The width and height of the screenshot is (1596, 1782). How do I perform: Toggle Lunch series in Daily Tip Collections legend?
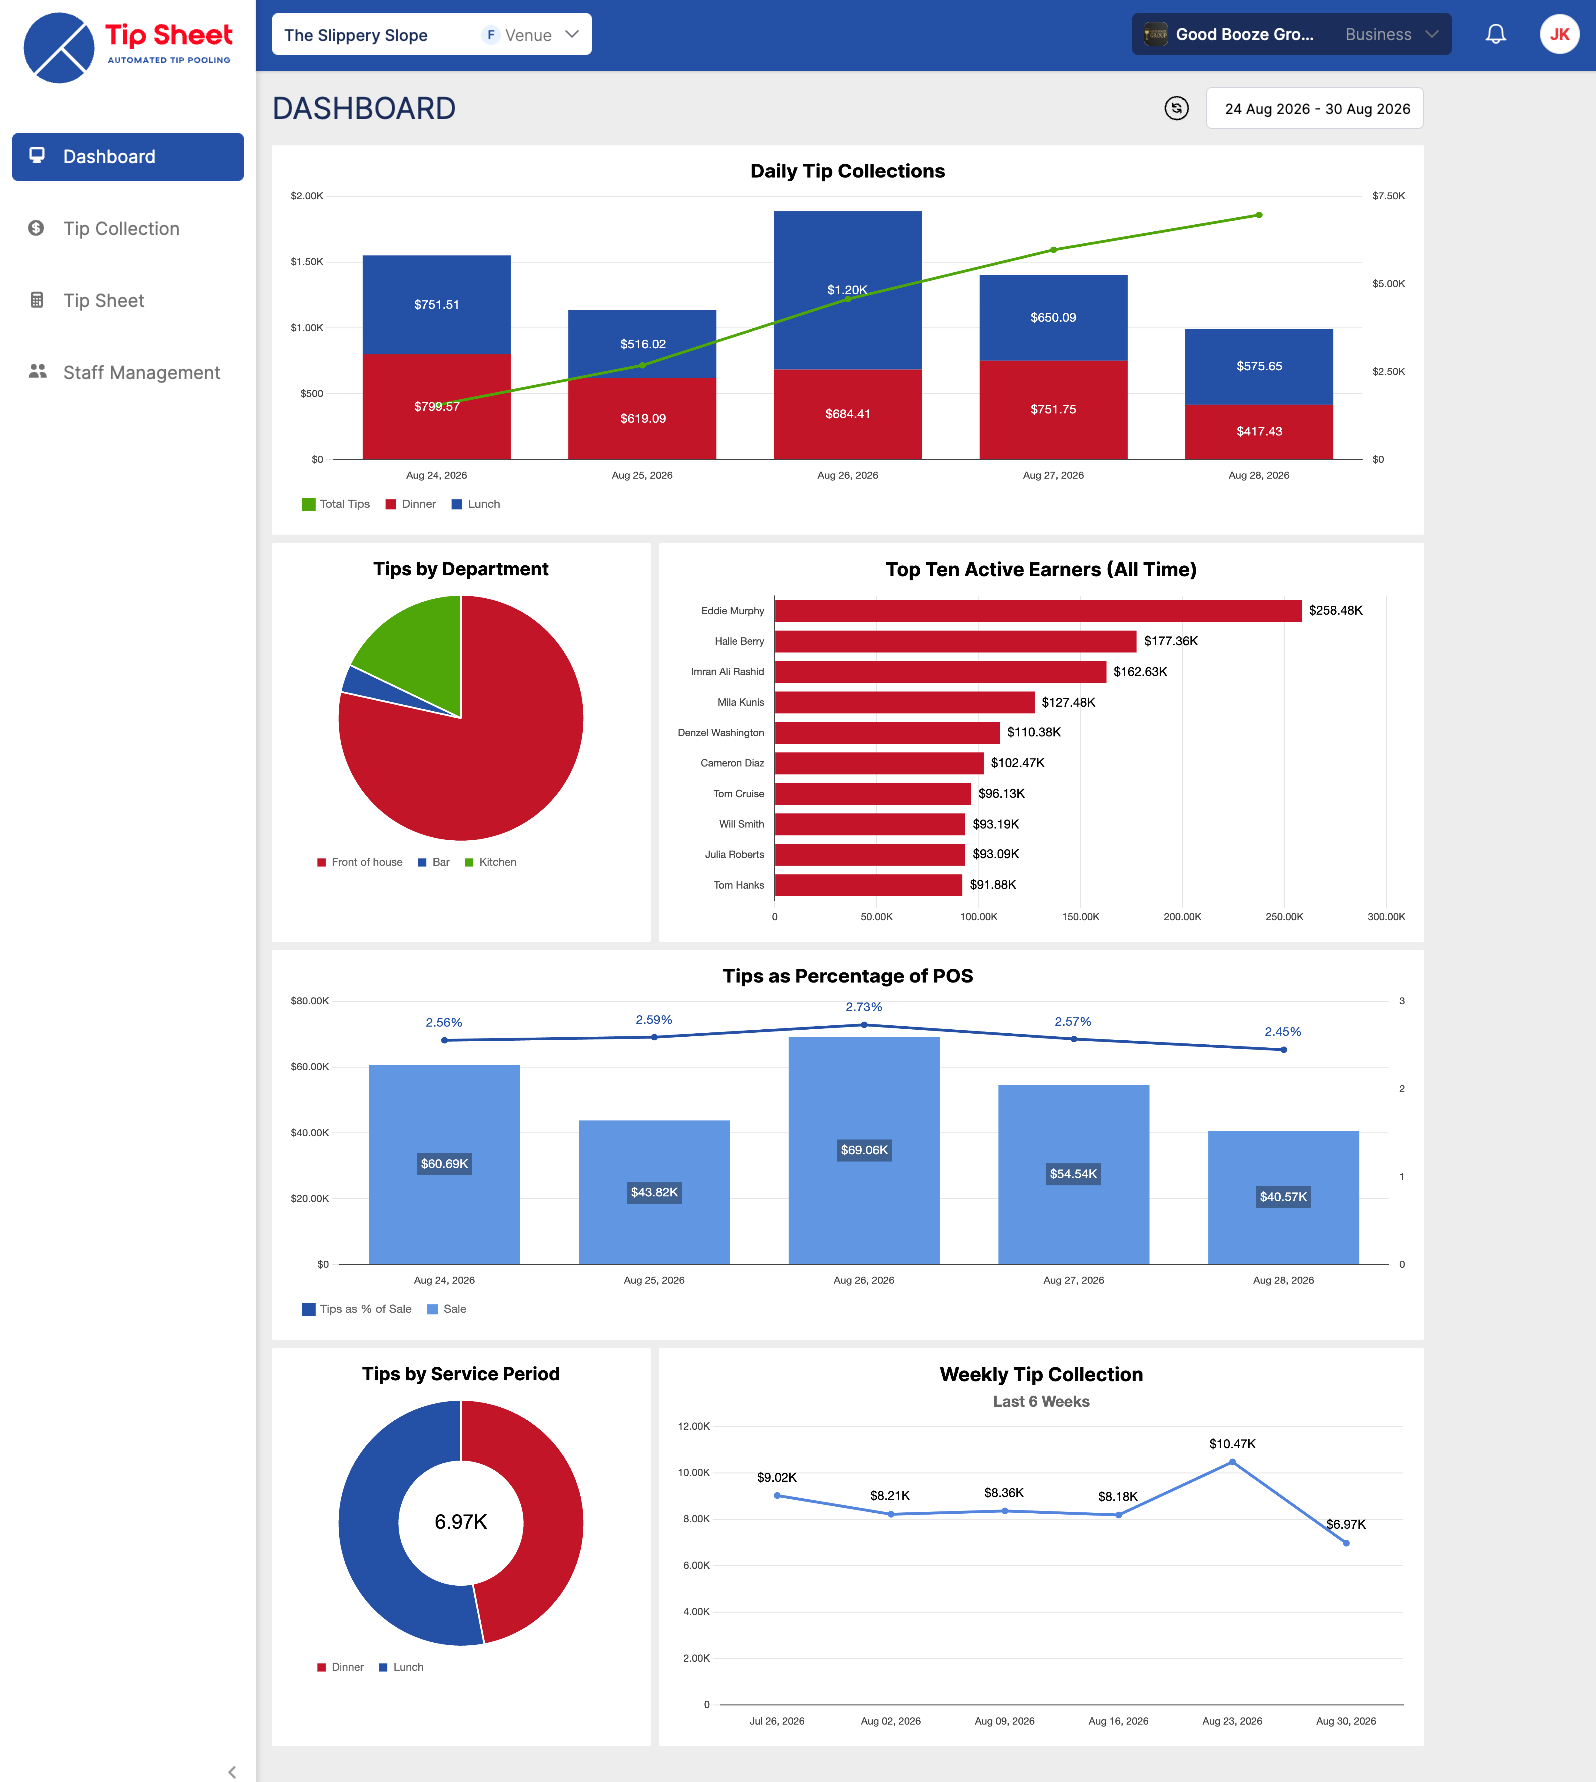tap(476, 504)
